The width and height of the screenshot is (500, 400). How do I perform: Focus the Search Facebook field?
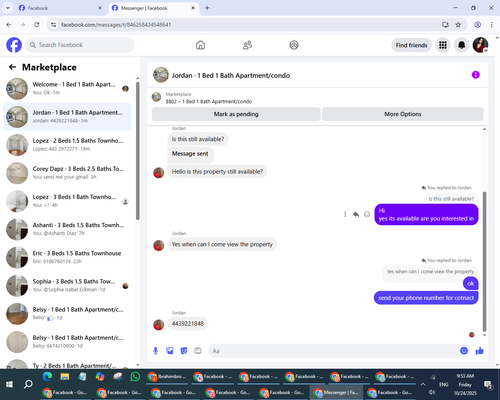pos(80,45)
